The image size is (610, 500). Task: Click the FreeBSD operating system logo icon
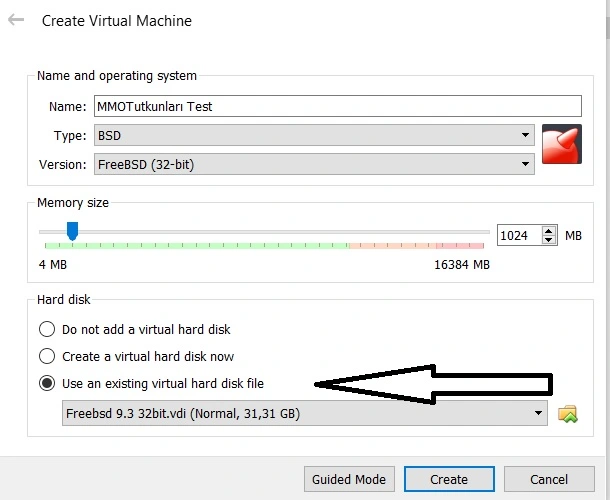(561, 144)
